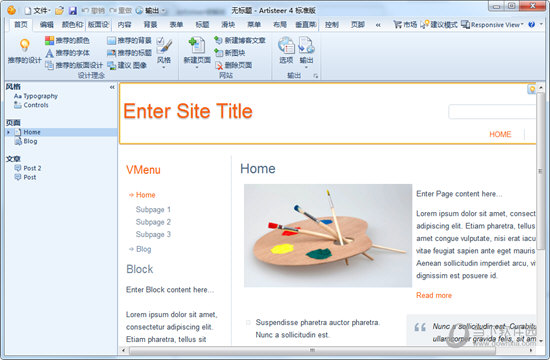
Task: Click the horizontal scrollbar at bottom
Action: click(x=312, y=350)
